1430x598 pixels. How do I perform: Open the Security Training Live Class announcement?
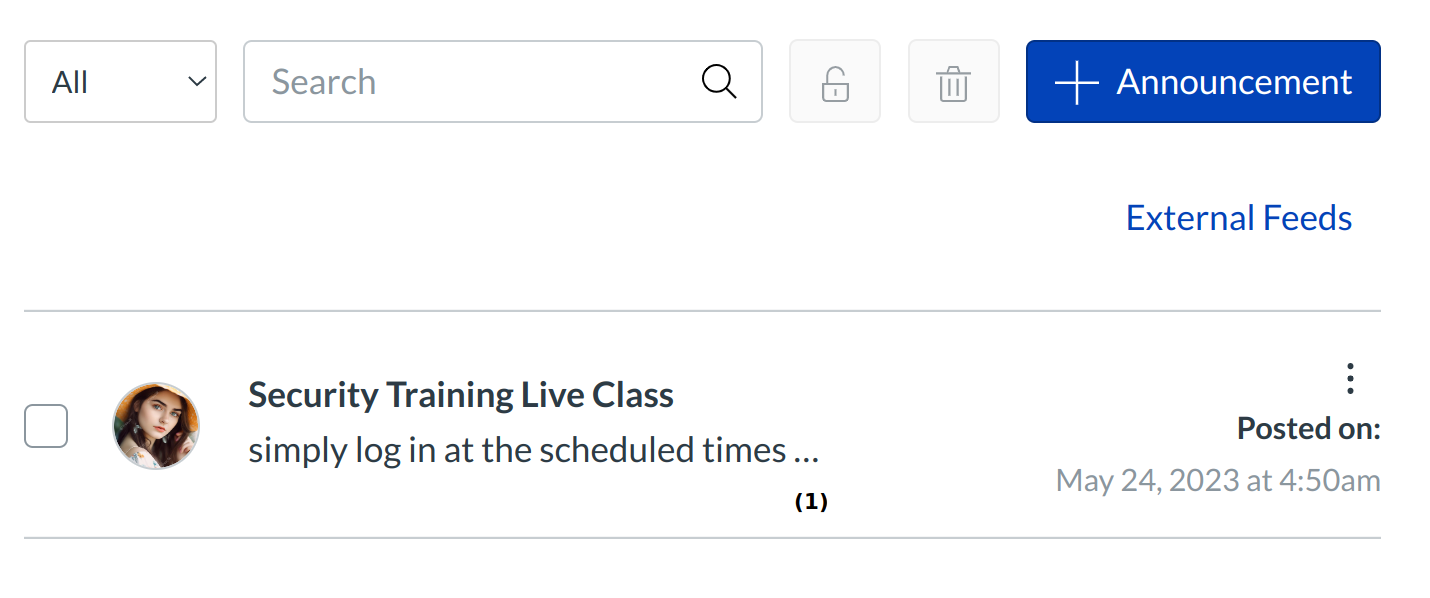pos(461,395)
